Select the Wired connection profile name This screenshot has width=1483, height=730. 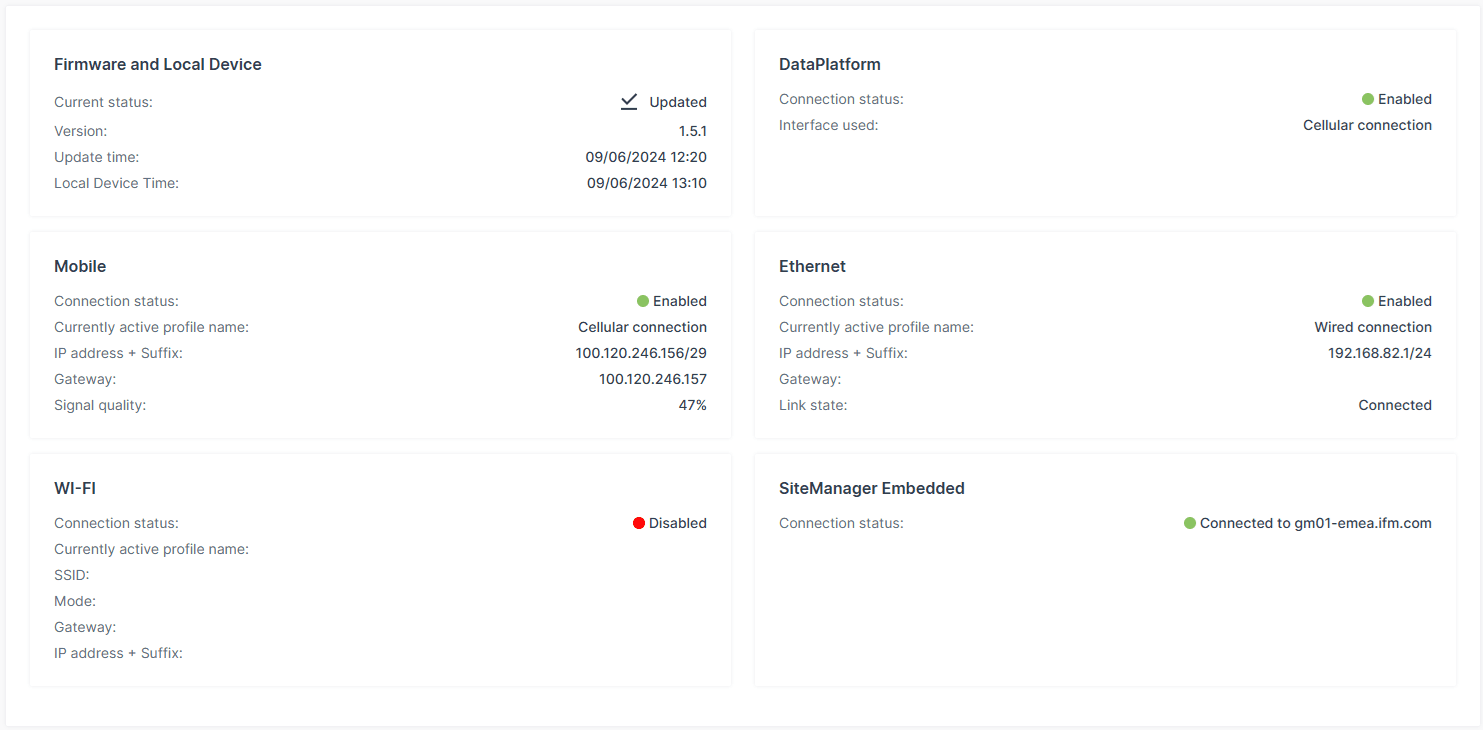(x=1372, y=327)
